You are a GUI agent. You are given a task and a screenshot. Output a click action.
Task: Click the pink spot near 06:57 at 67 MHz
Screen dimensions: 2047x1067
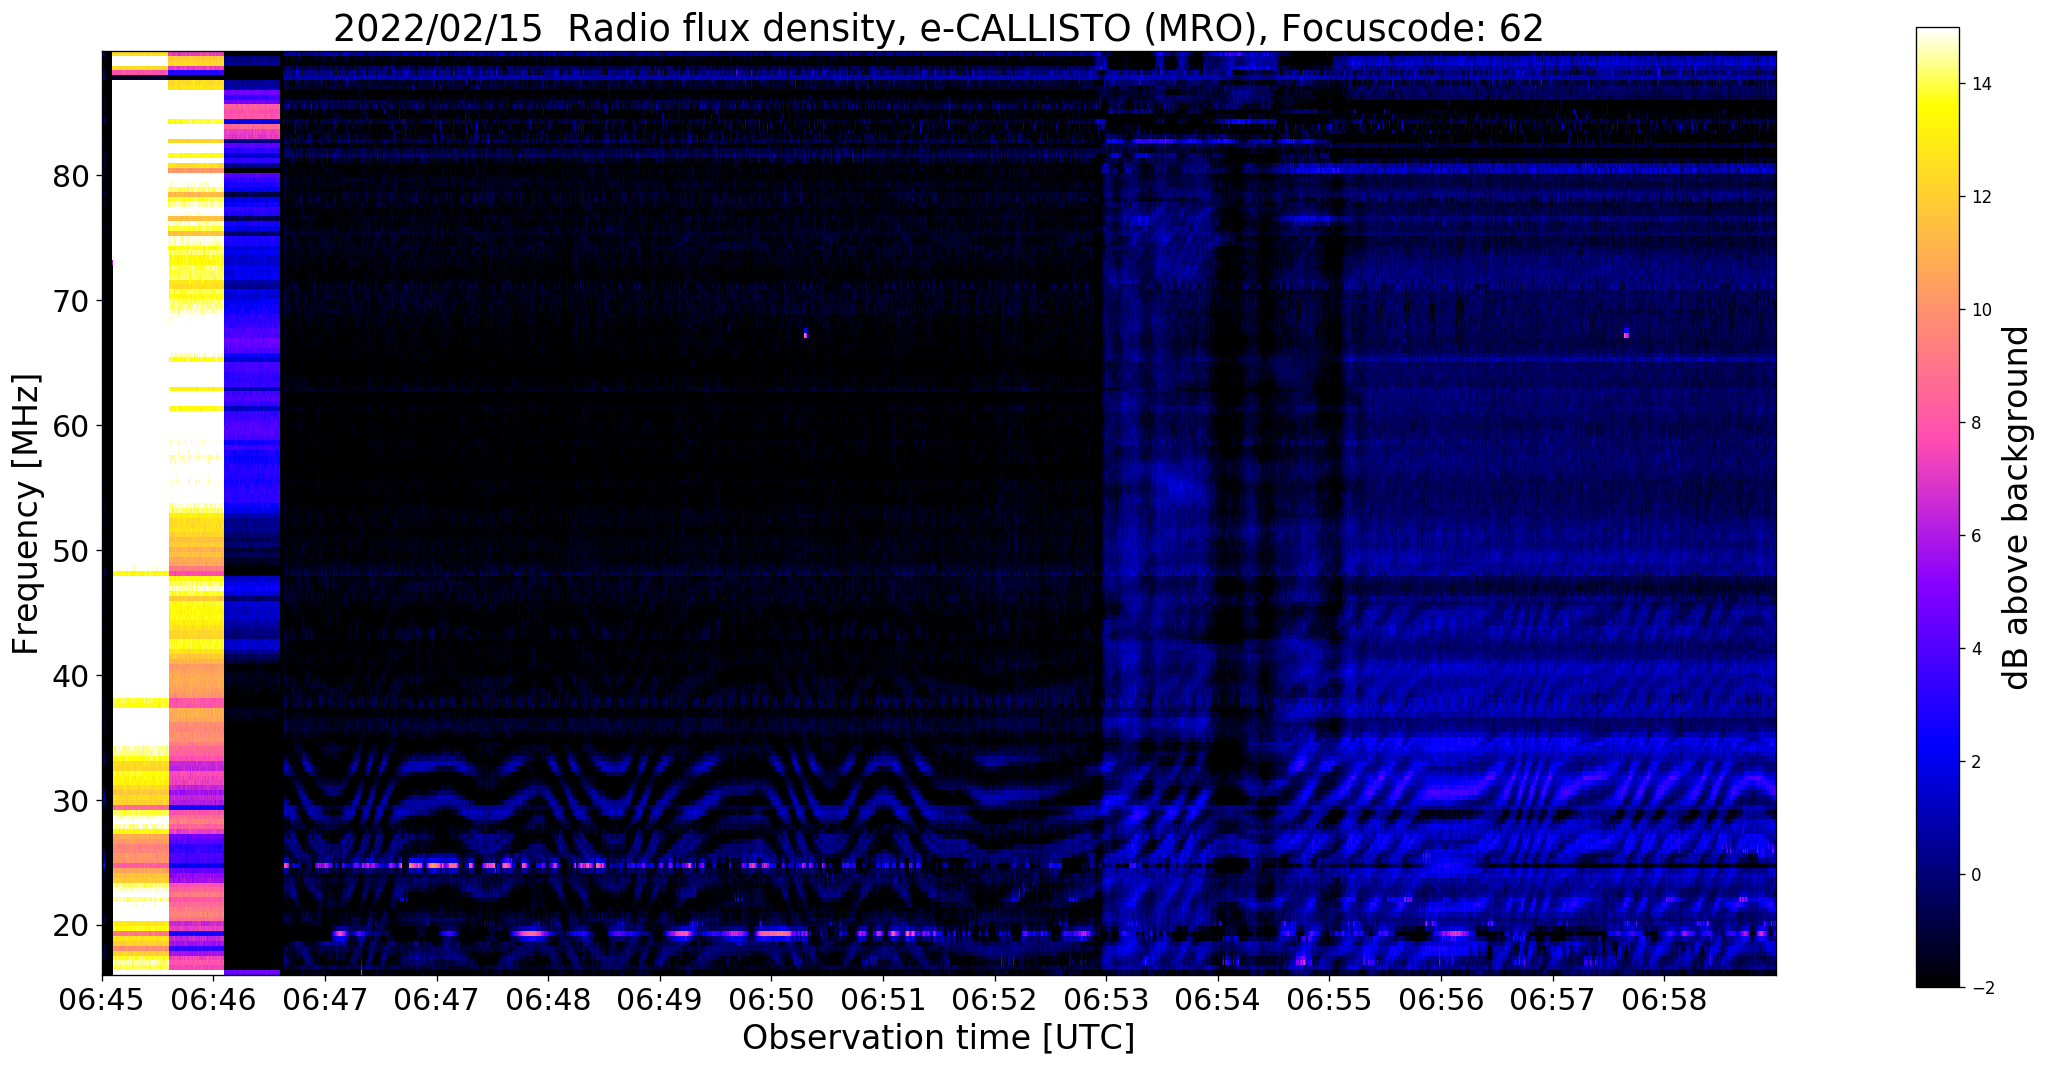click(x=1626, y=333)
